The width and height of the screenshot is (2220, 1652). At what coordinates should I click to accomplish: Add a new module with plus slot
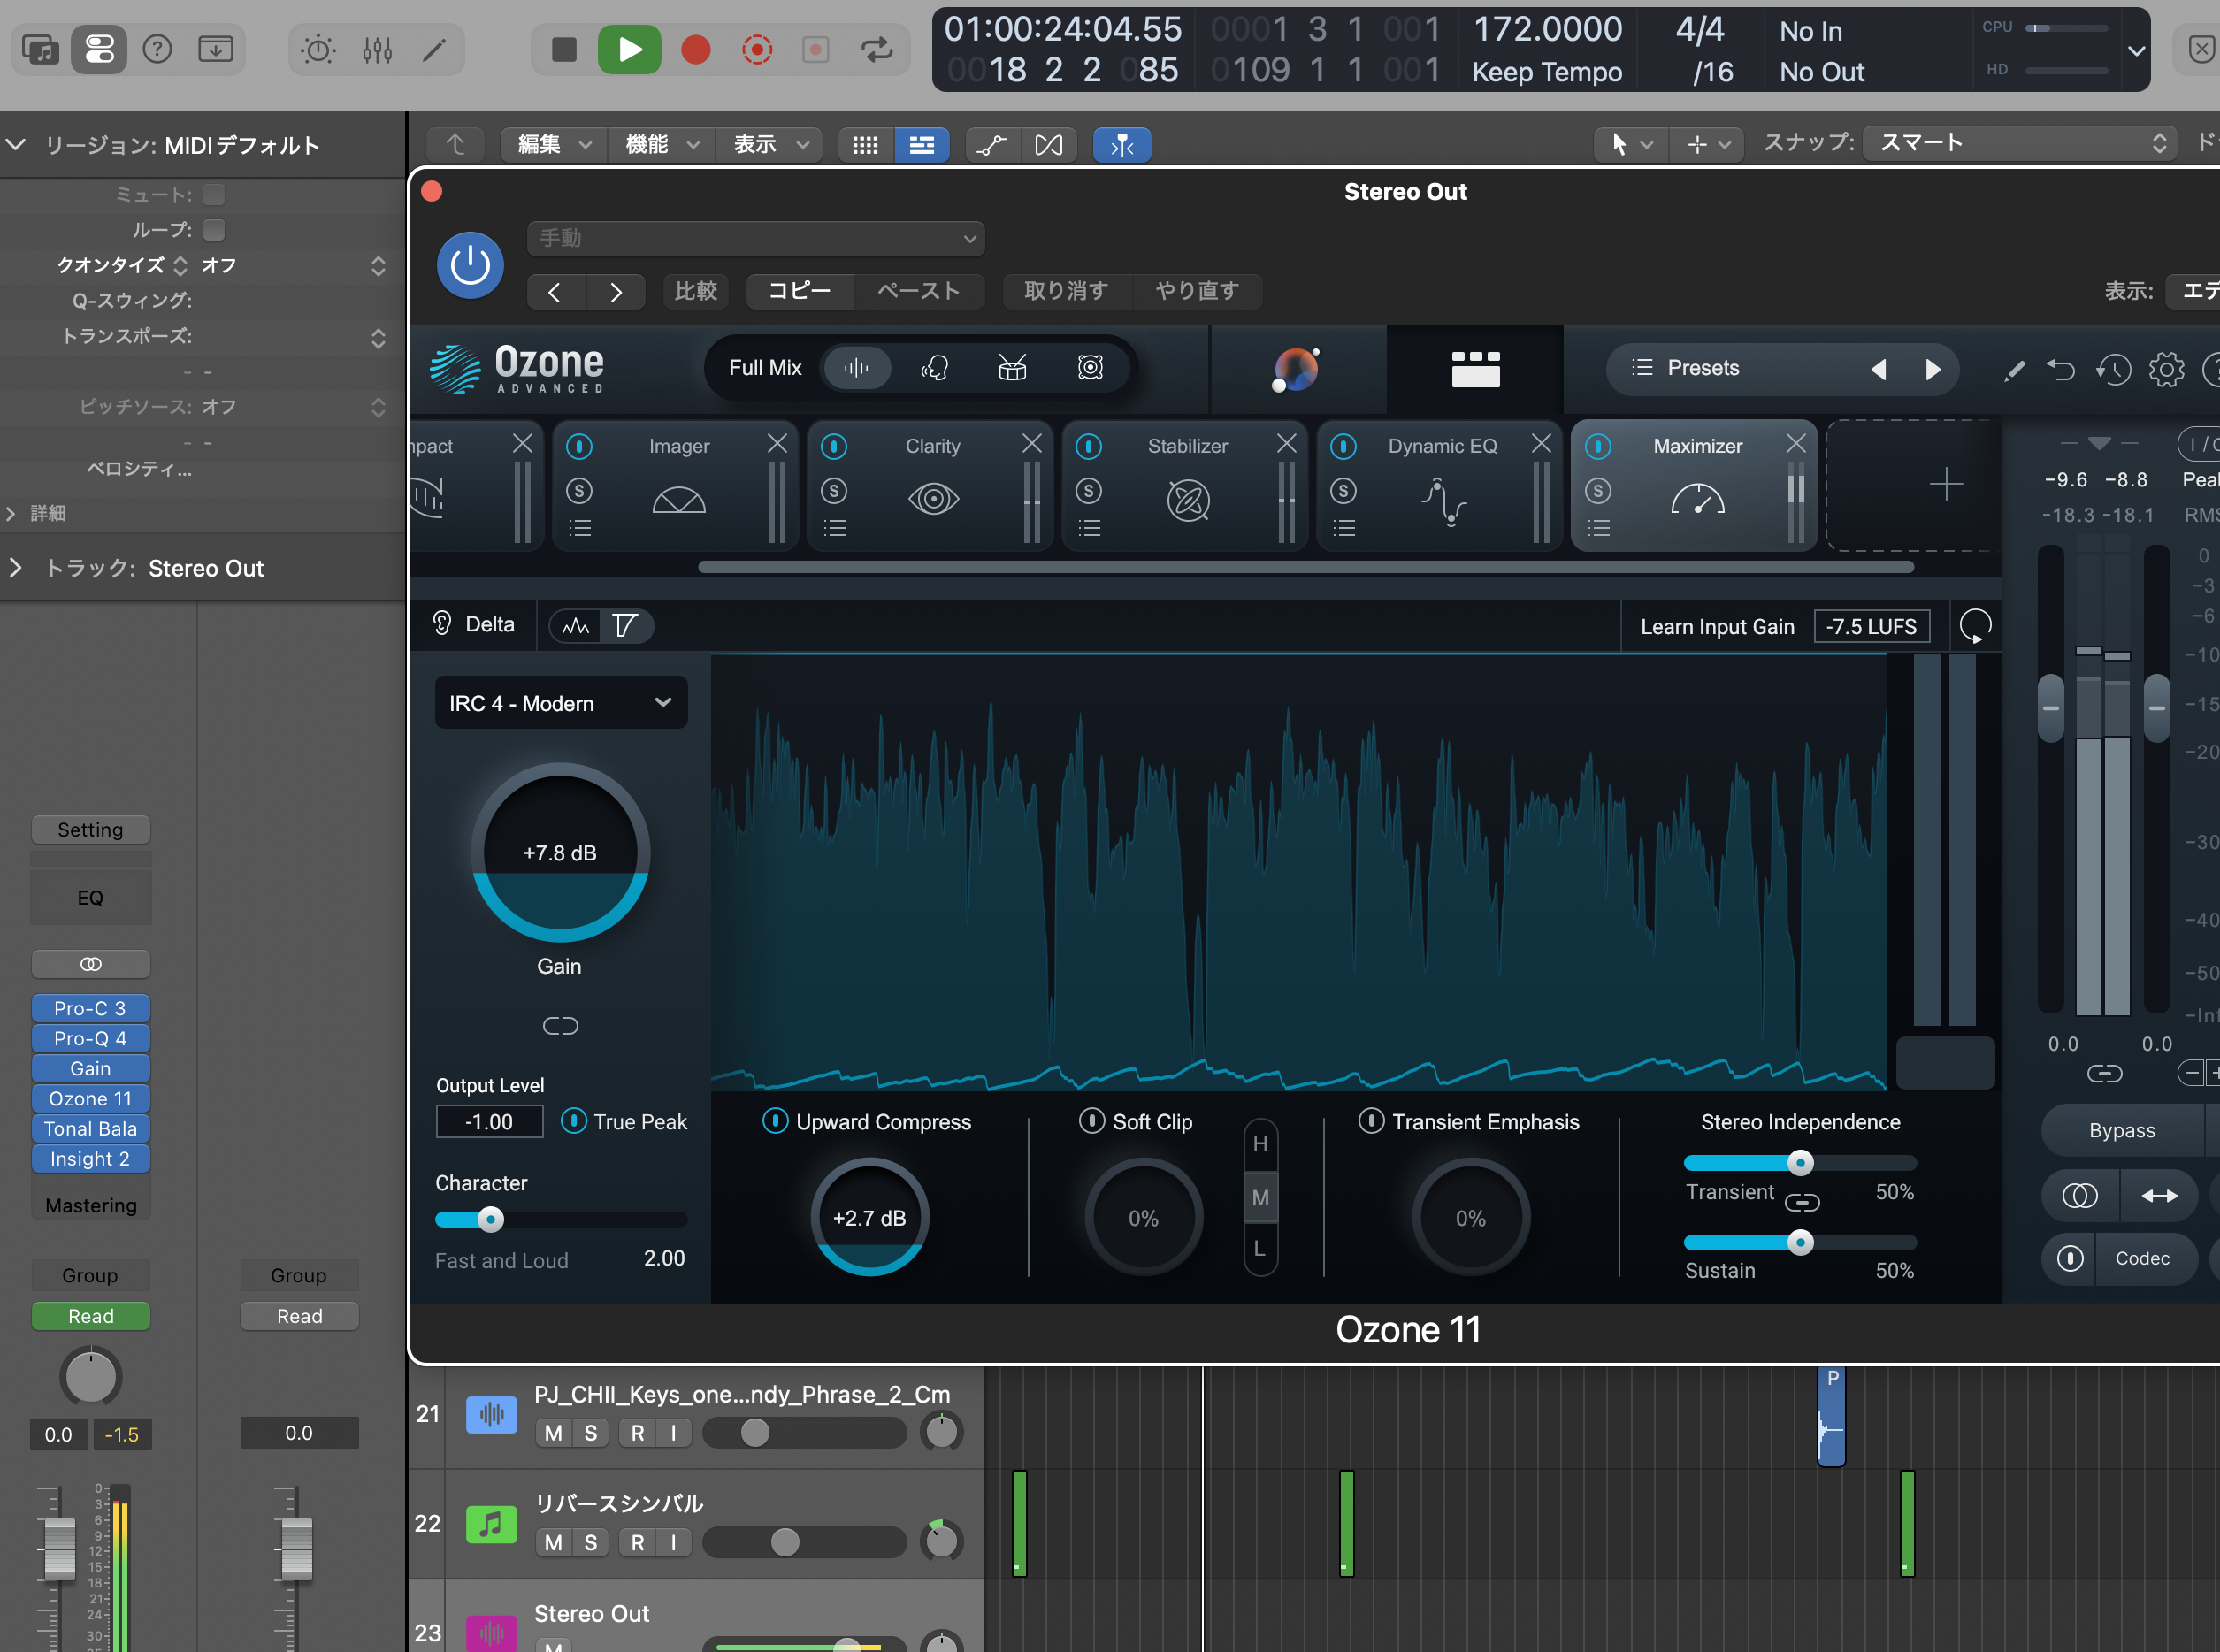[1945, 485]
